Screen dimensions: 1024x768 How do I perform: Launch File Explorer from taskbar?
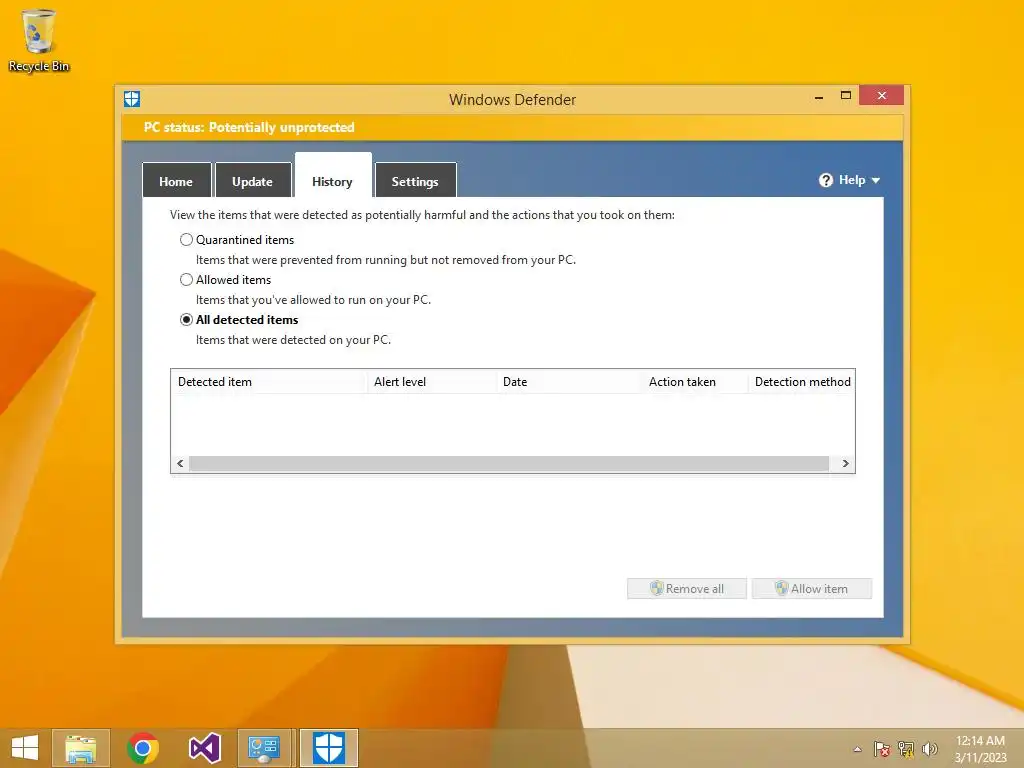tap(81, 748)
